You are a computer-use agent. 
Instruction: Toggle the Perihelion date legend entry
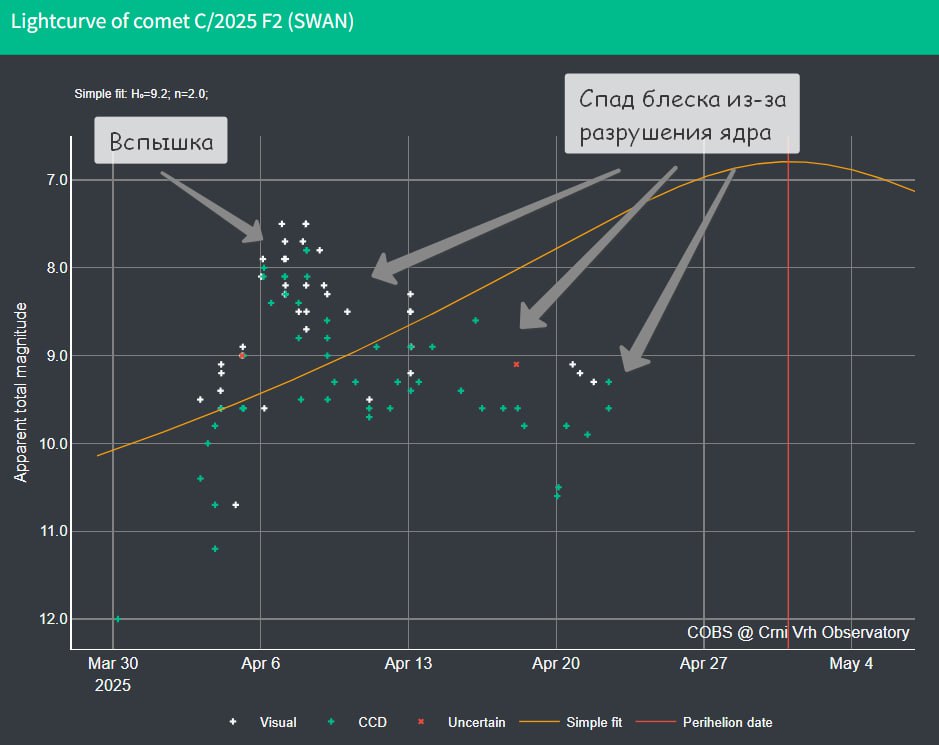(704, 722)
